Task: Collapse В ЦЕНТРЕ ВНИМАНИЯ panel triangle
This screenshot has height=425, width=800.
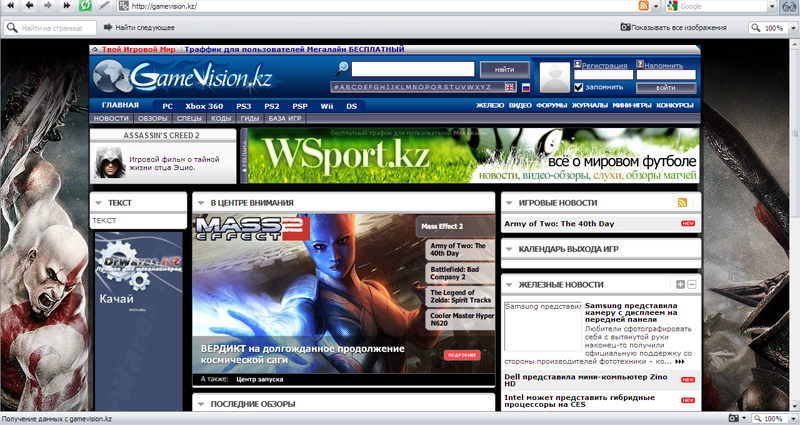Action: tap(201, 203)
